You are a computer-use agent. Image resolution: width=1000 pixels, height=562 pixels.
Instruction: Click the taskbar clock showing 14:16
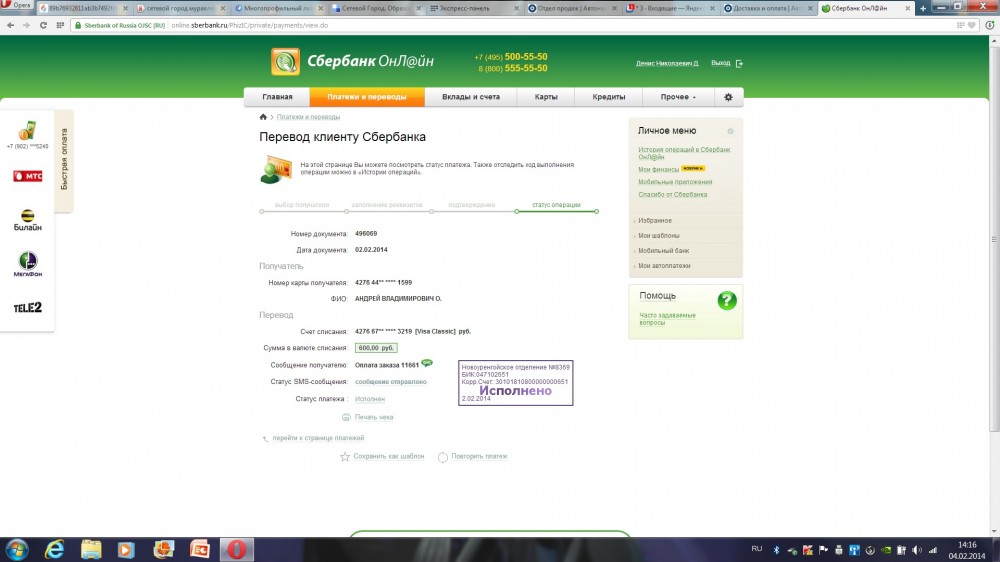967,545
